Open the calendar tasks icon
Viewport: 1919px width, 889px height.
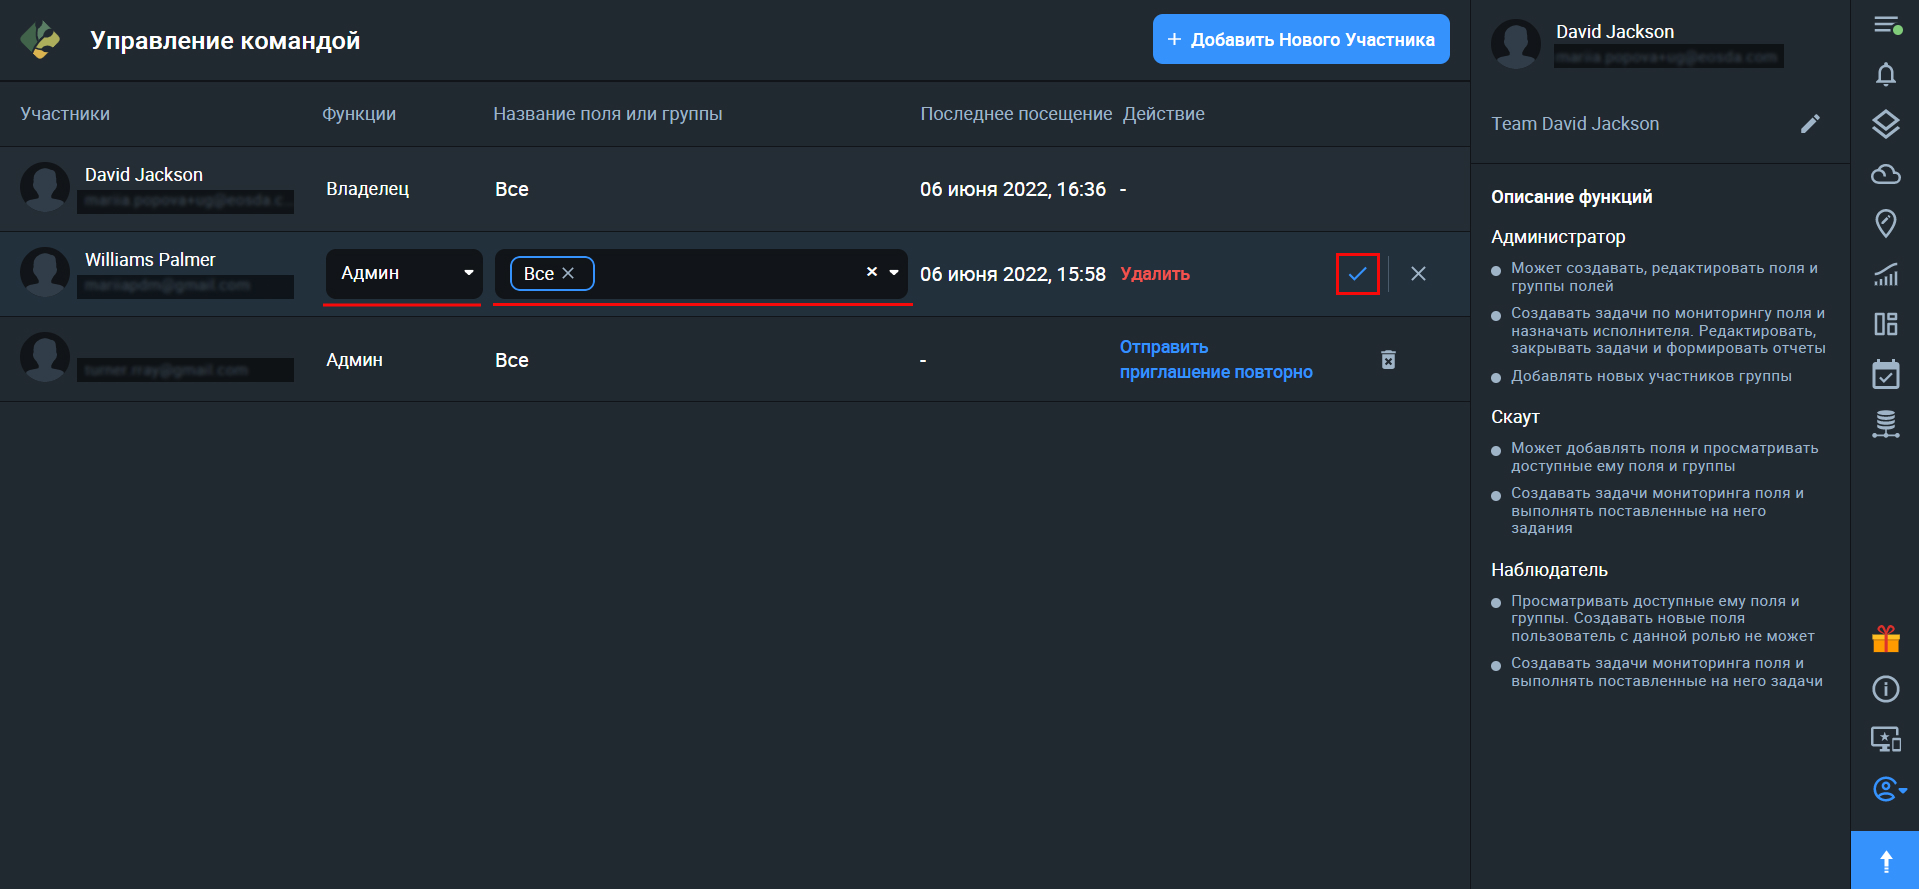(1885, 374)
